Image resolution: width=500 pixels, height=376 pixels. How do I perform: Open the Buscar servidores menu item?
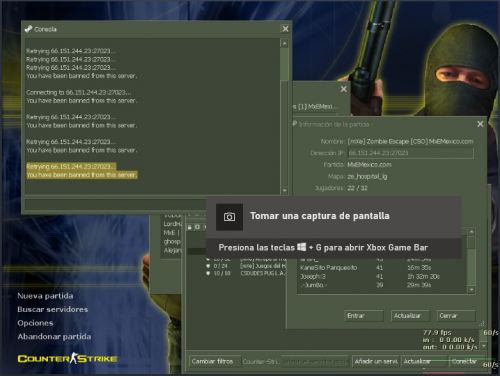(x=53, y=309)
